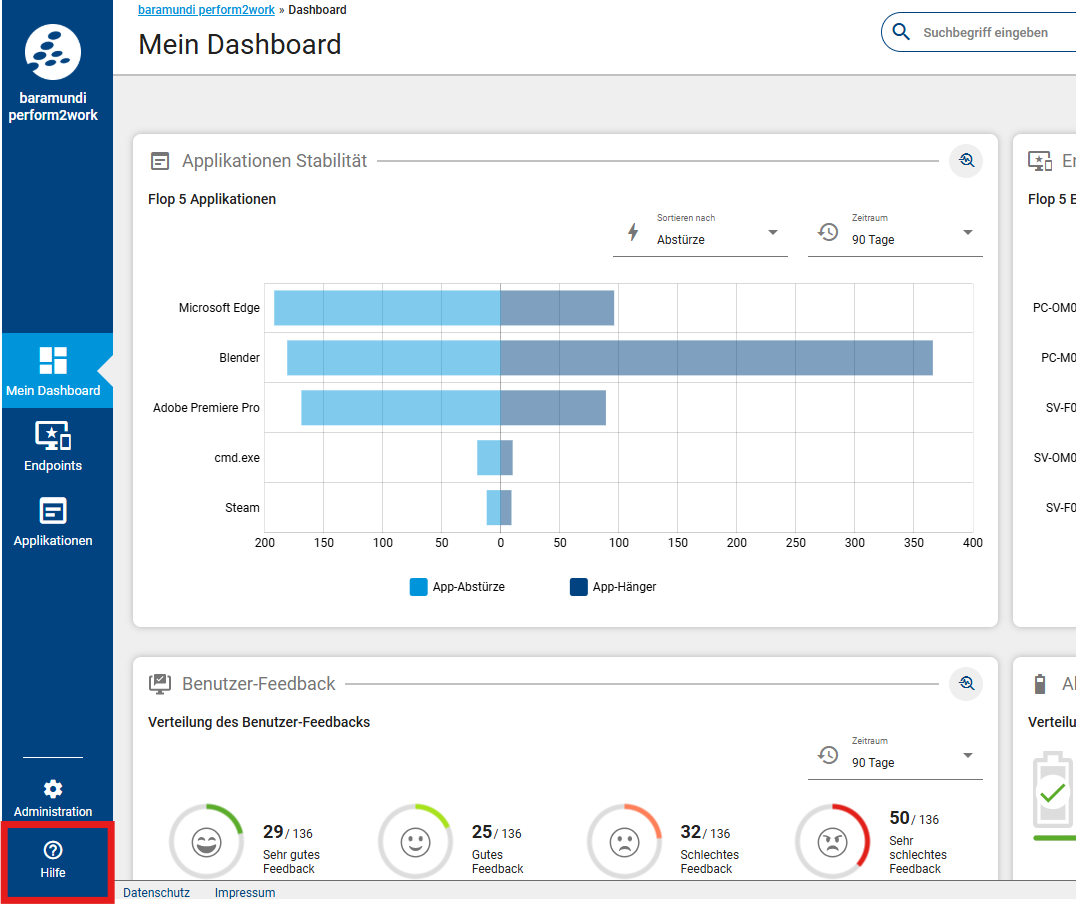Click the baramundi perform2work logo
The height and width of the screenshot is (904, 1076).
pyautogui.click(x=54, y=53)
